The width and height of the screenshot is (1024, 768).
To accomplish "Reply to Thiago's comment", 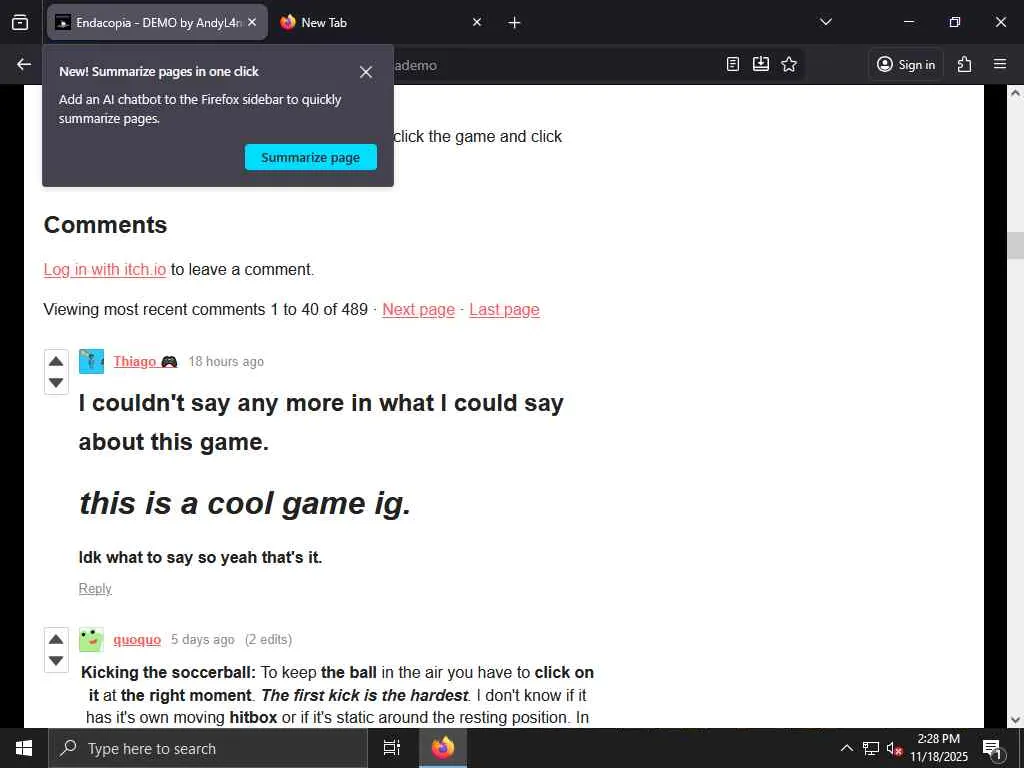I will coord(95,588).
